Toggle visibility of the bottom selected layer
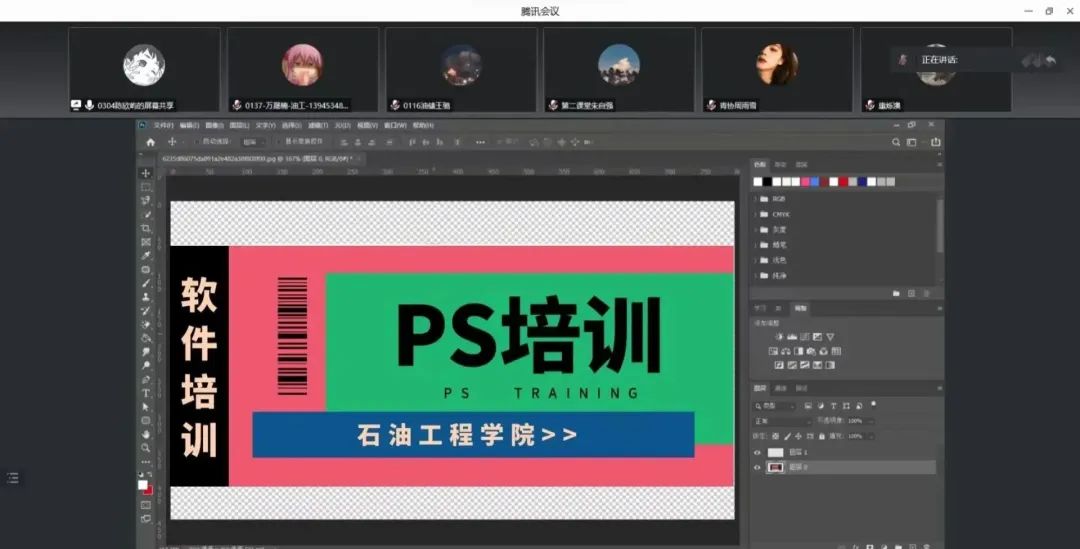This screenshot has width=1080, height=549. [757, 467]
